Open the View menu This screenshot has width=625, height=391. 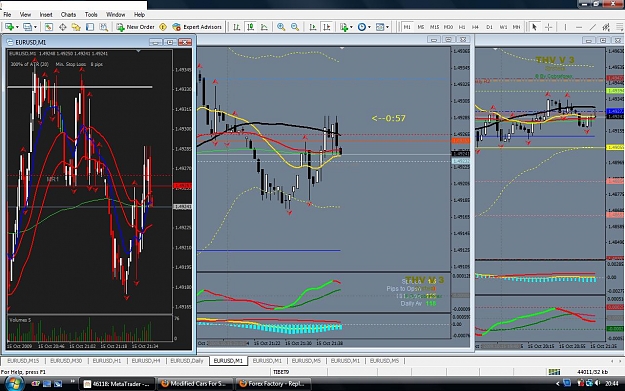pyautogui.click(x=25, y=14)
